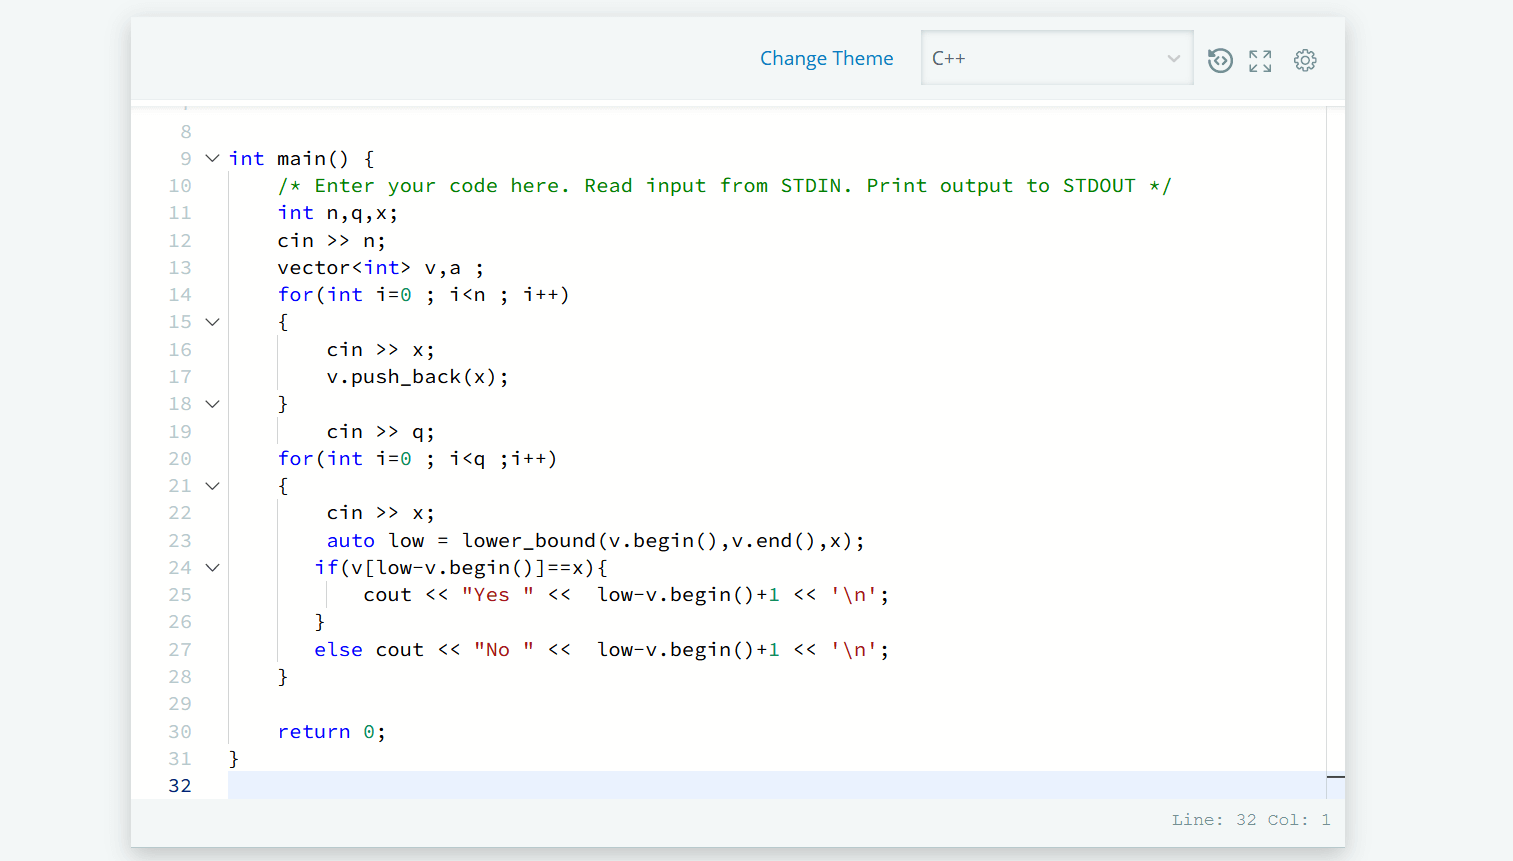Select line number 12 in the gutter

(x=180, y=240)
